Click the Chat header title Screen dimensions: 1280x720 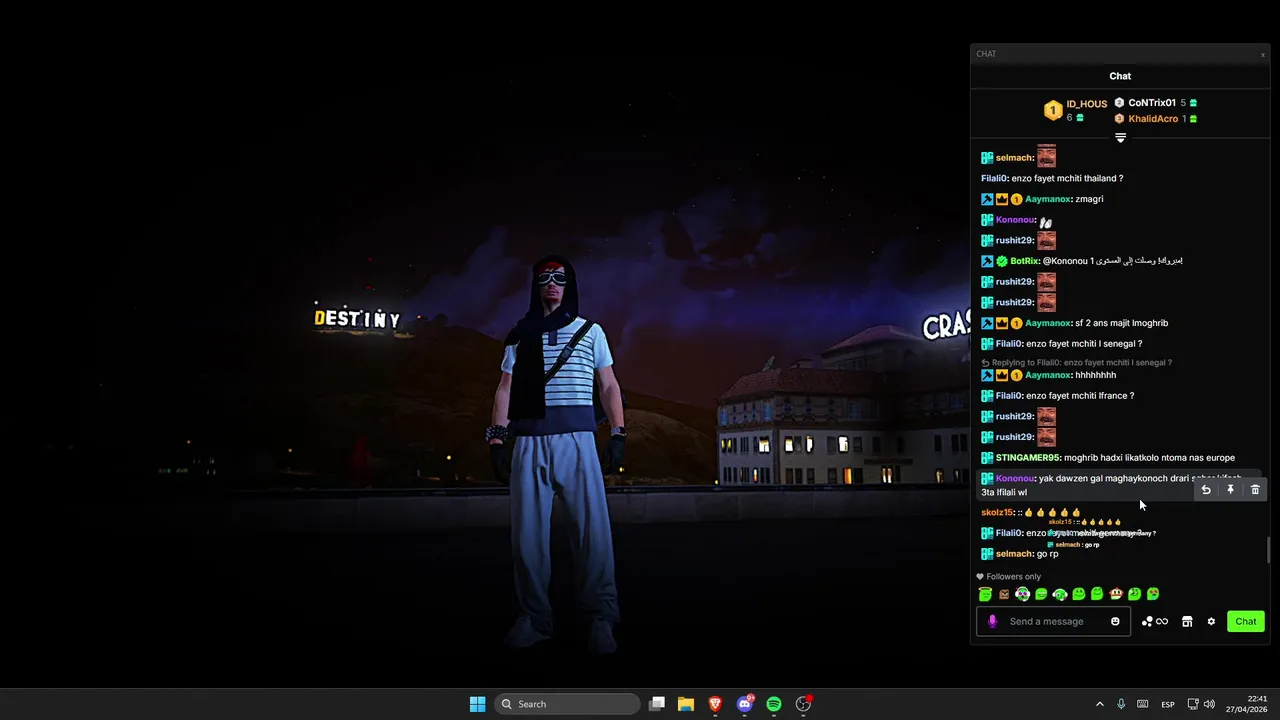[x=1120, y=76]
